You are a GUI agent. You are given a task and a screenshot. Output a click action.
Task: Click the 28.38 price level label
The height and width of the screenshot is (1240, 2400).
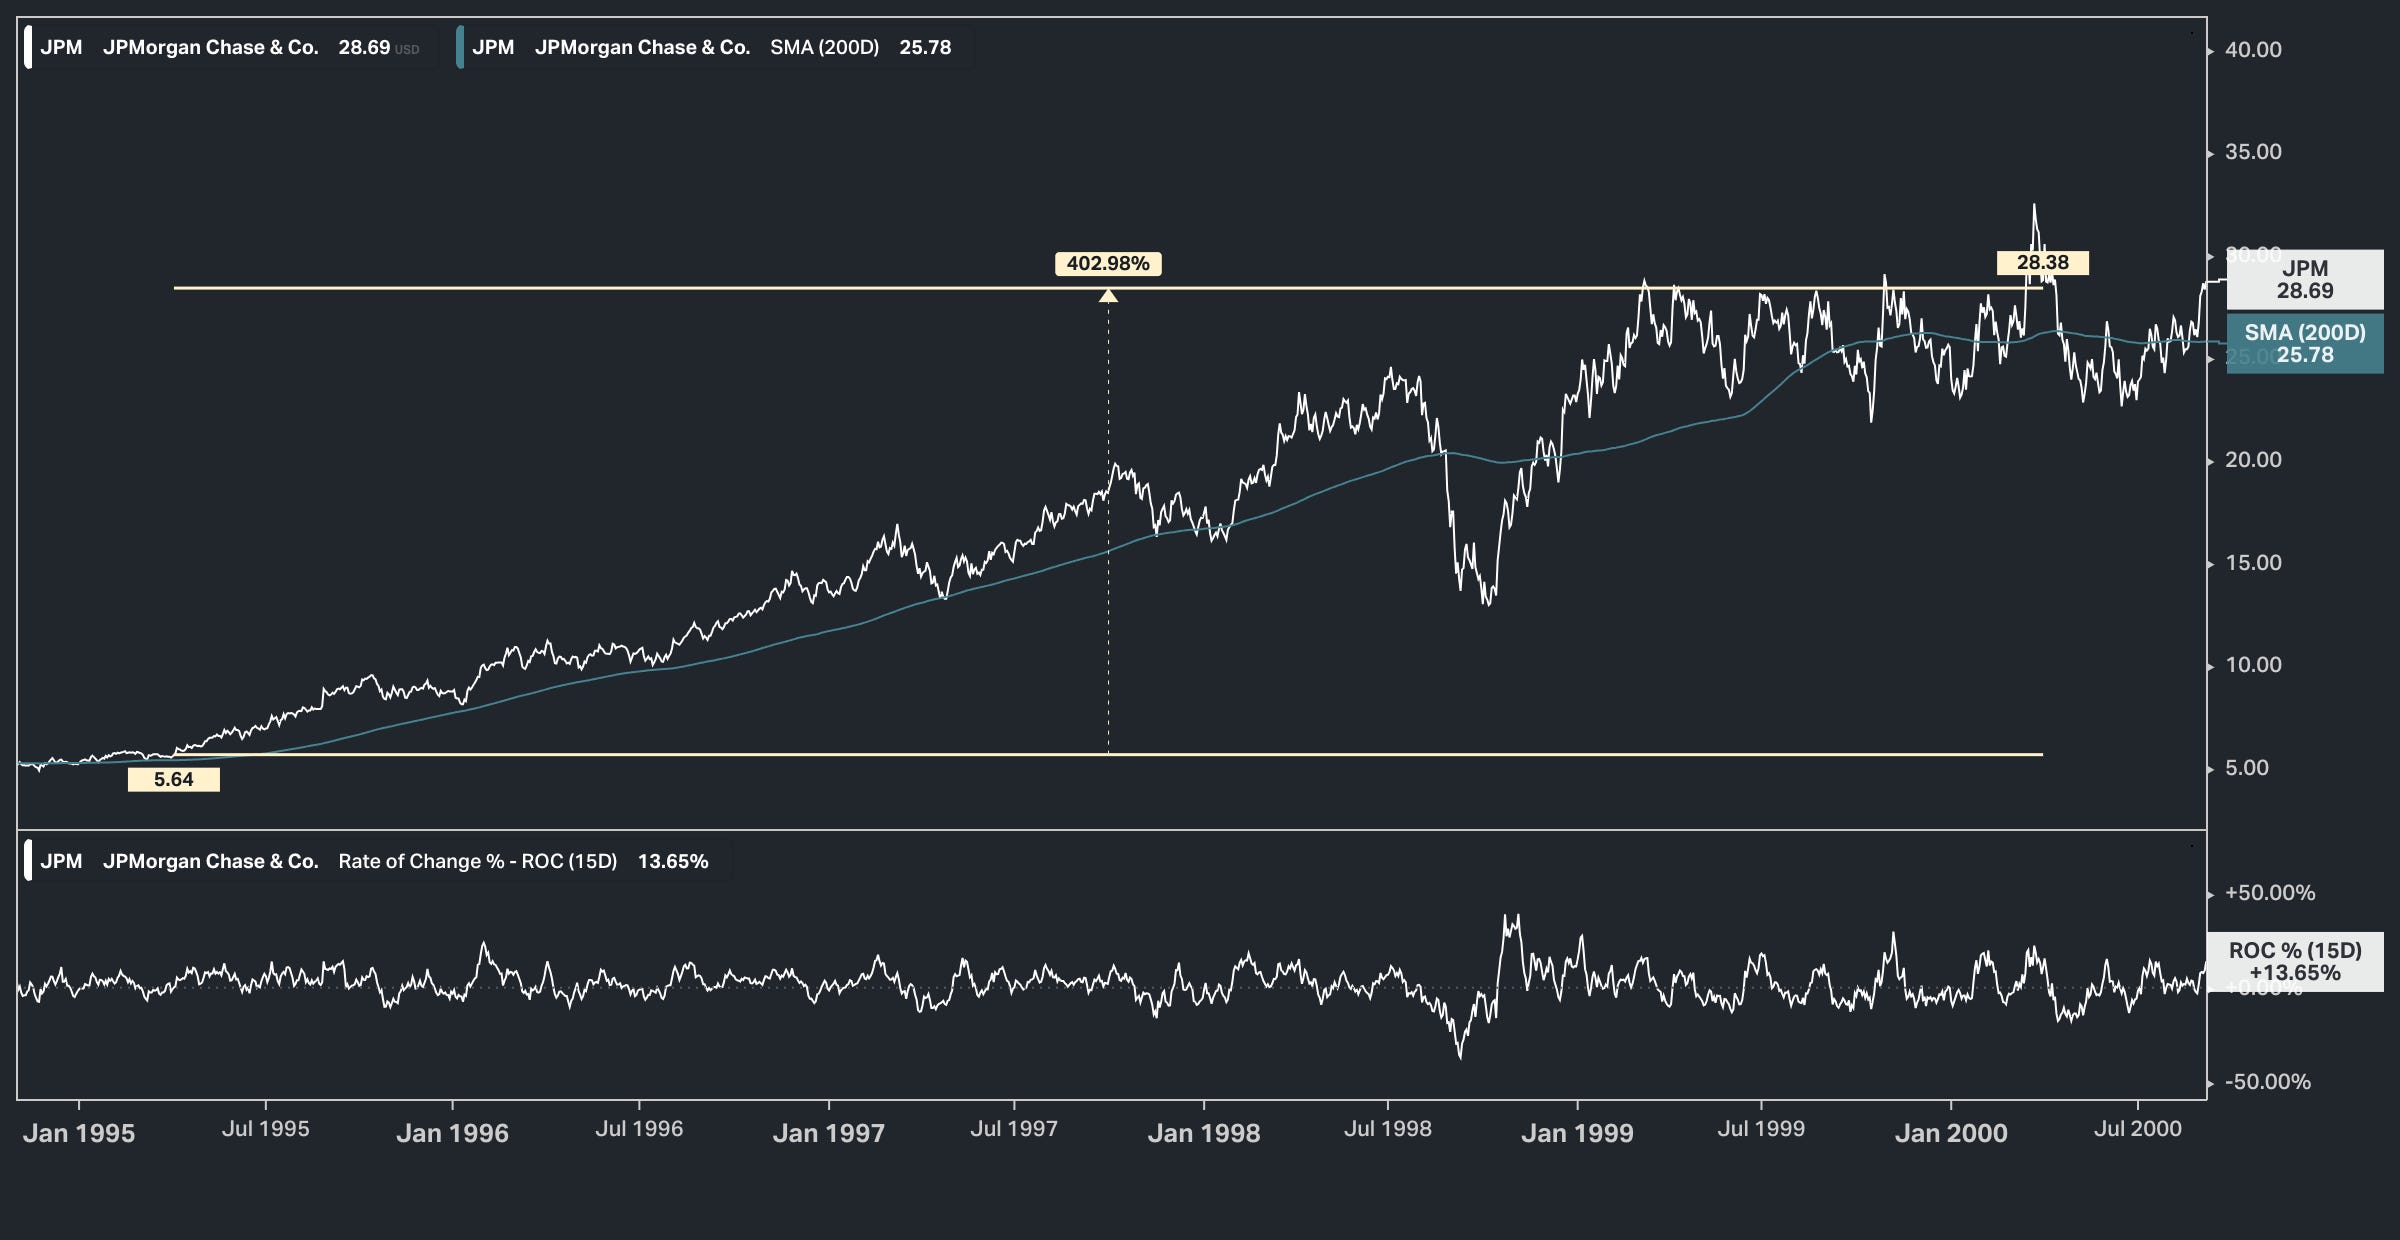(2043, 263)
